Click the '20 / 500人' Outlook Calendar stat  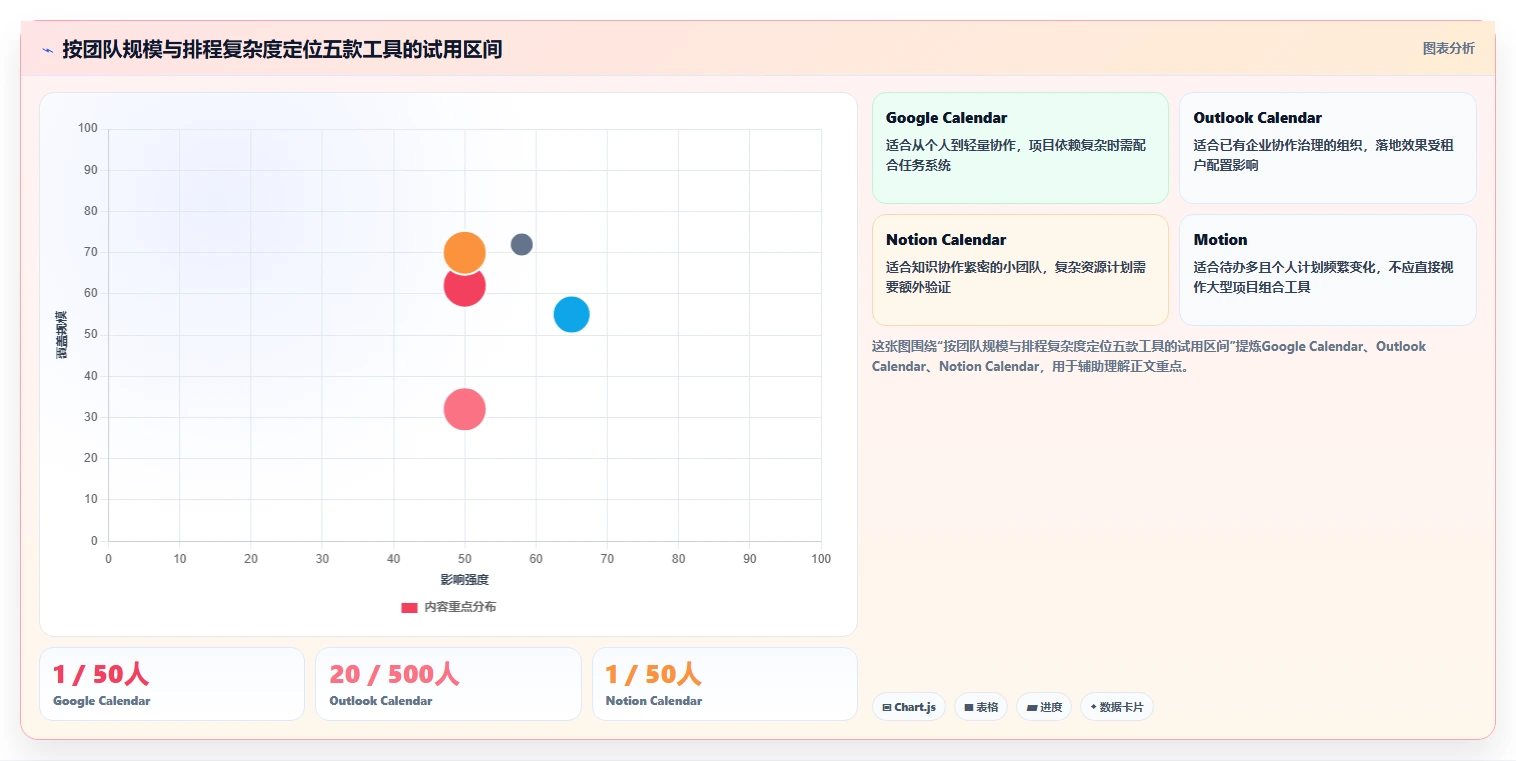point(394,674)
